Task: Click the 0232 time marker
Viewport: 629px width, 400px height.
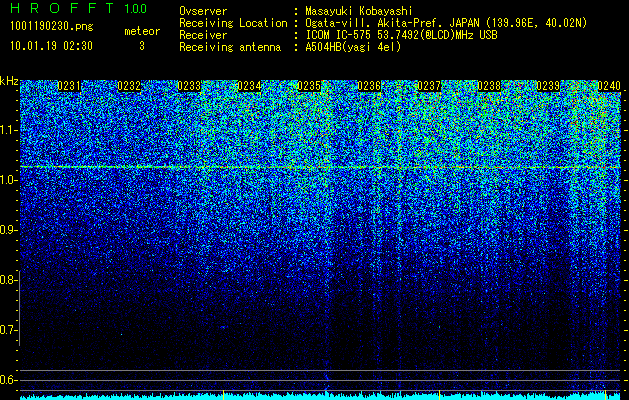Action: tap(129, 86)
